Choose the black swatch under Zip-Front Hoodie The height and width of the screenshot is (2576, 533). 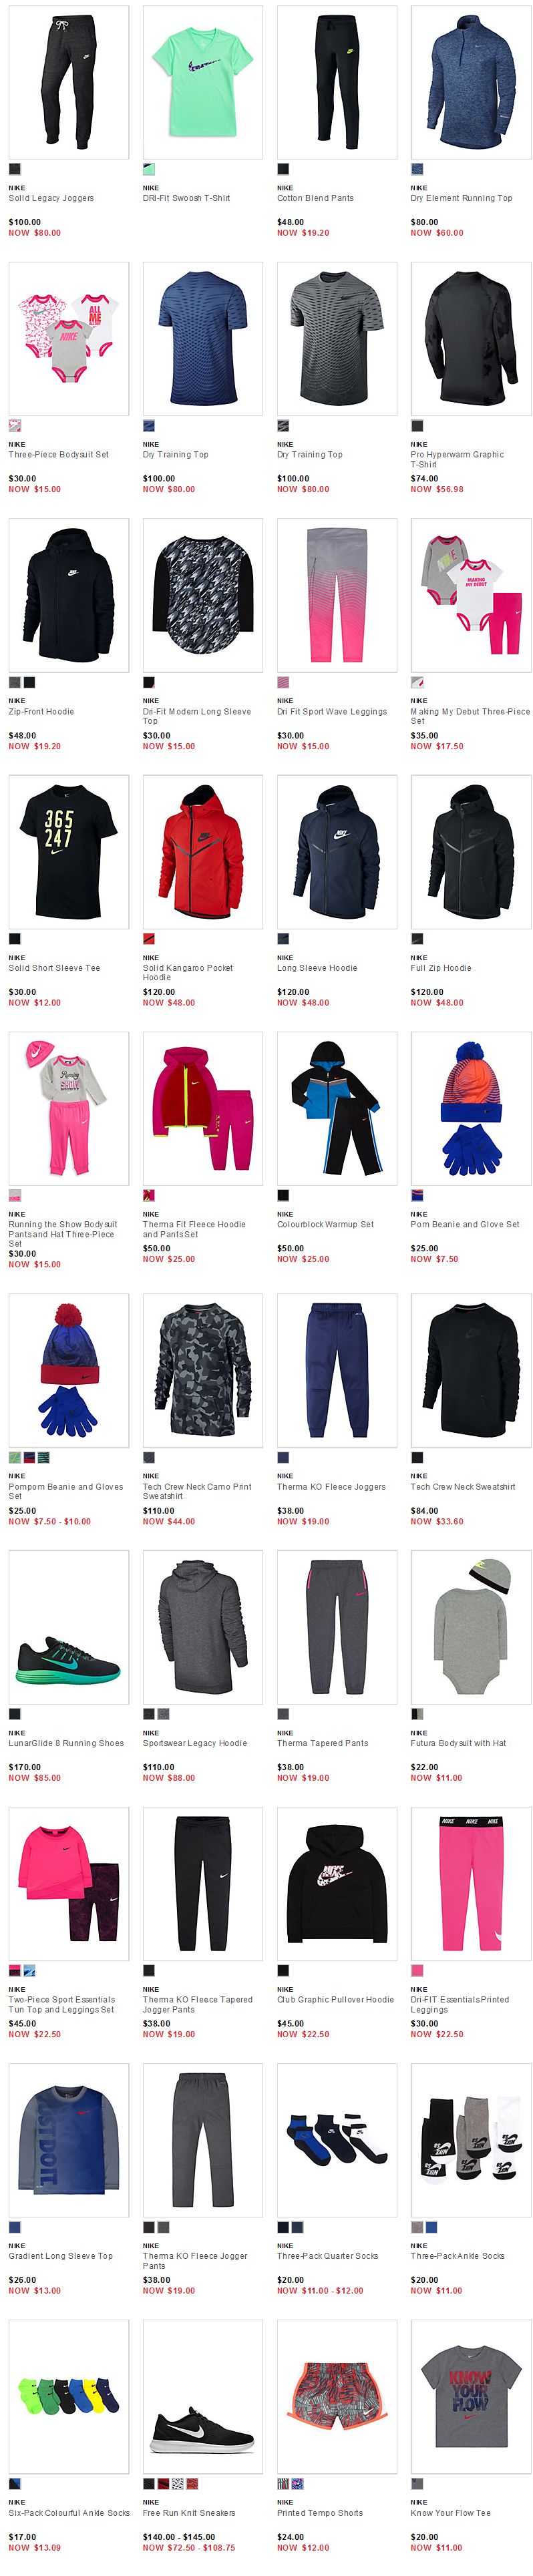(x=30, y=682)
